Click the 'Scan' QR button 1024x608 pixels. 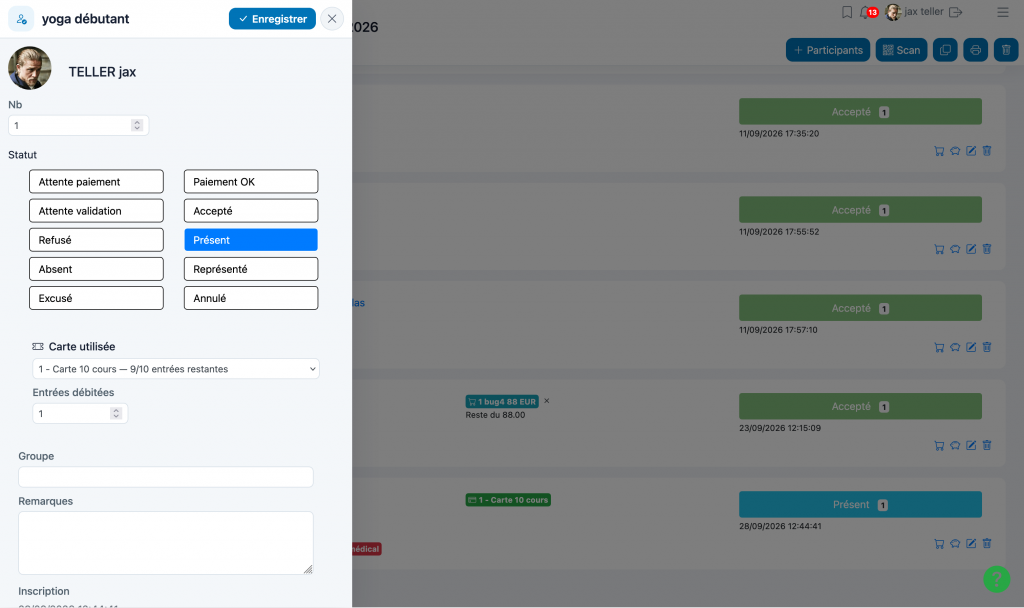(x=901, y=50)
